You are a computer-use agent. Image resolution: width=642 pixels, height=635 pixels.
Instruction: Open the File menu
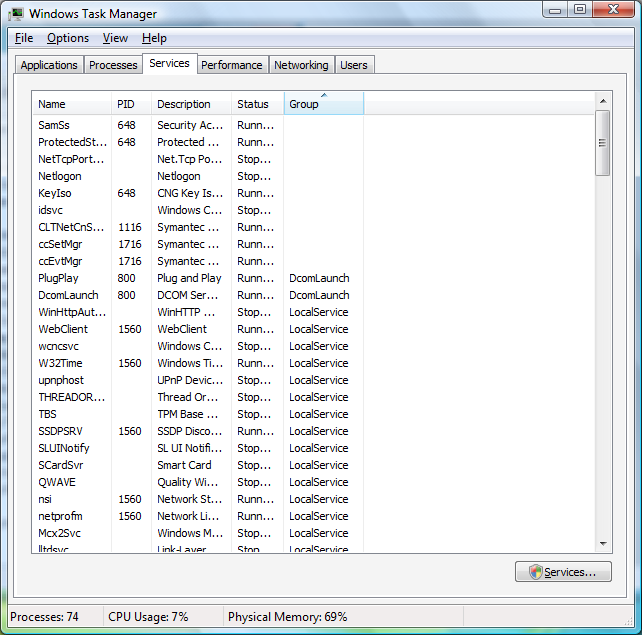[24, 38]
